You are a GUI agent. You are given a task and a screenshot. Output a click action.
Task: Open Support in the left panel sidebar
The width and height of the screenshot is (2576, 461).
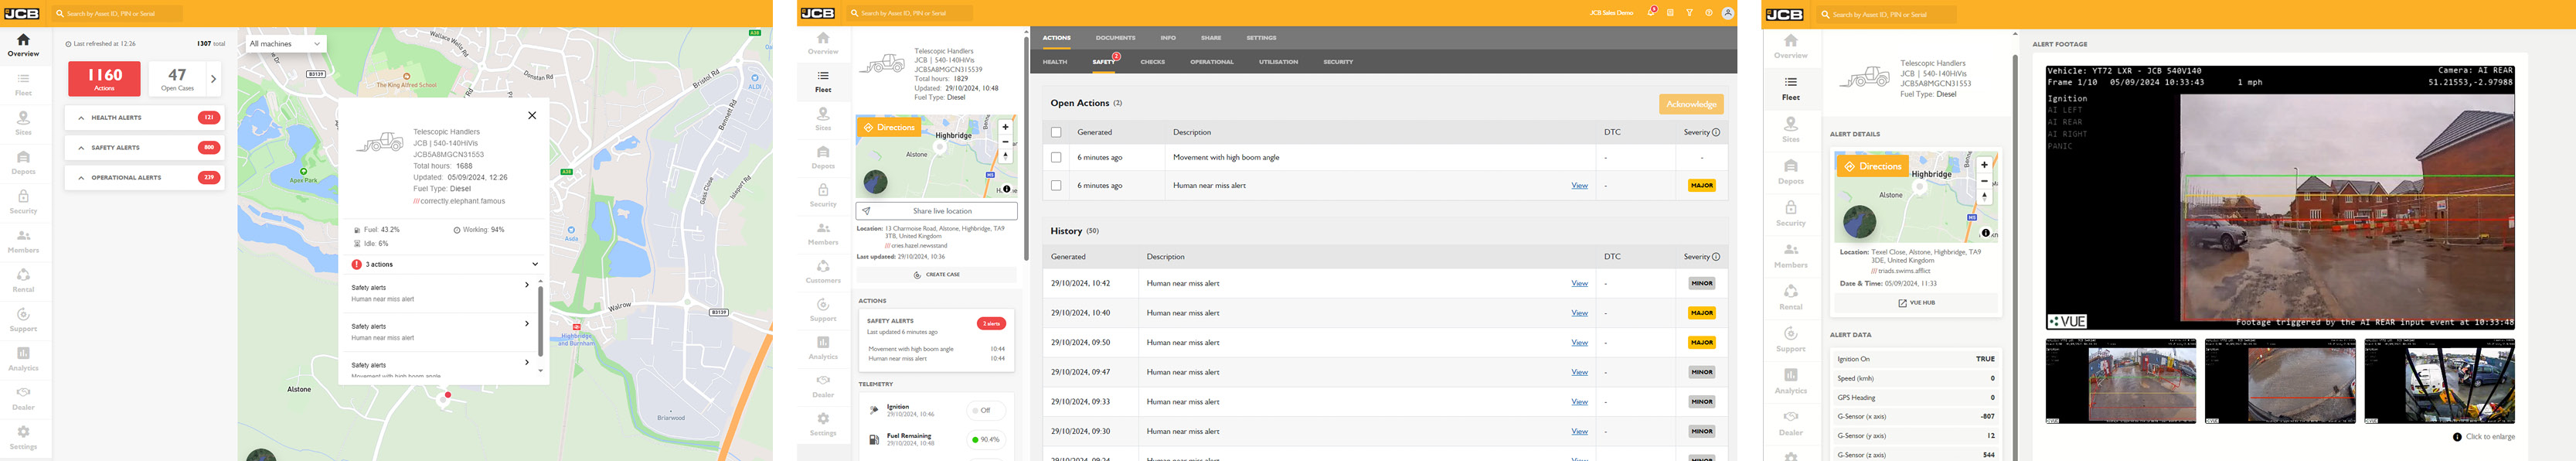(x=23, y=321)
